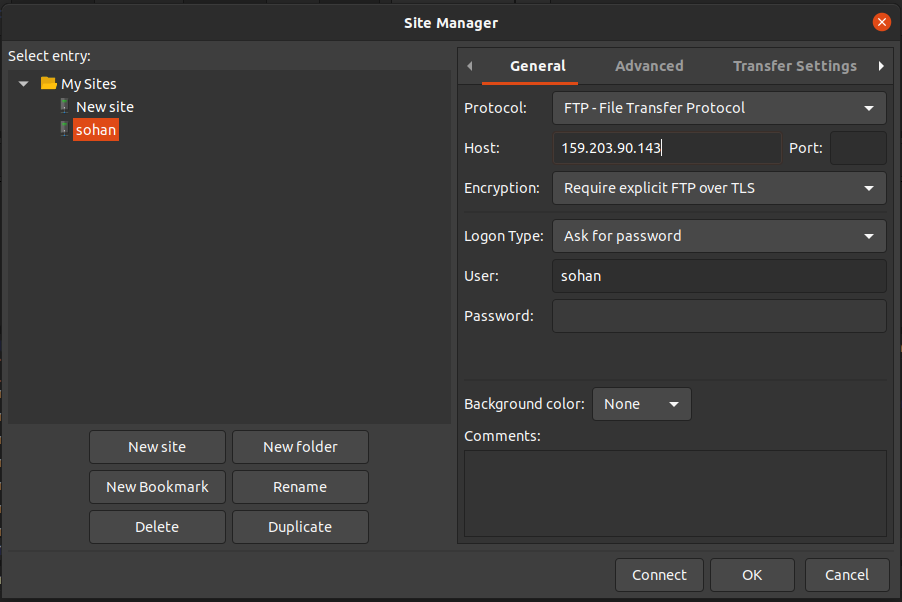Click the left tab scroll arrow

[x=470, y=66]
